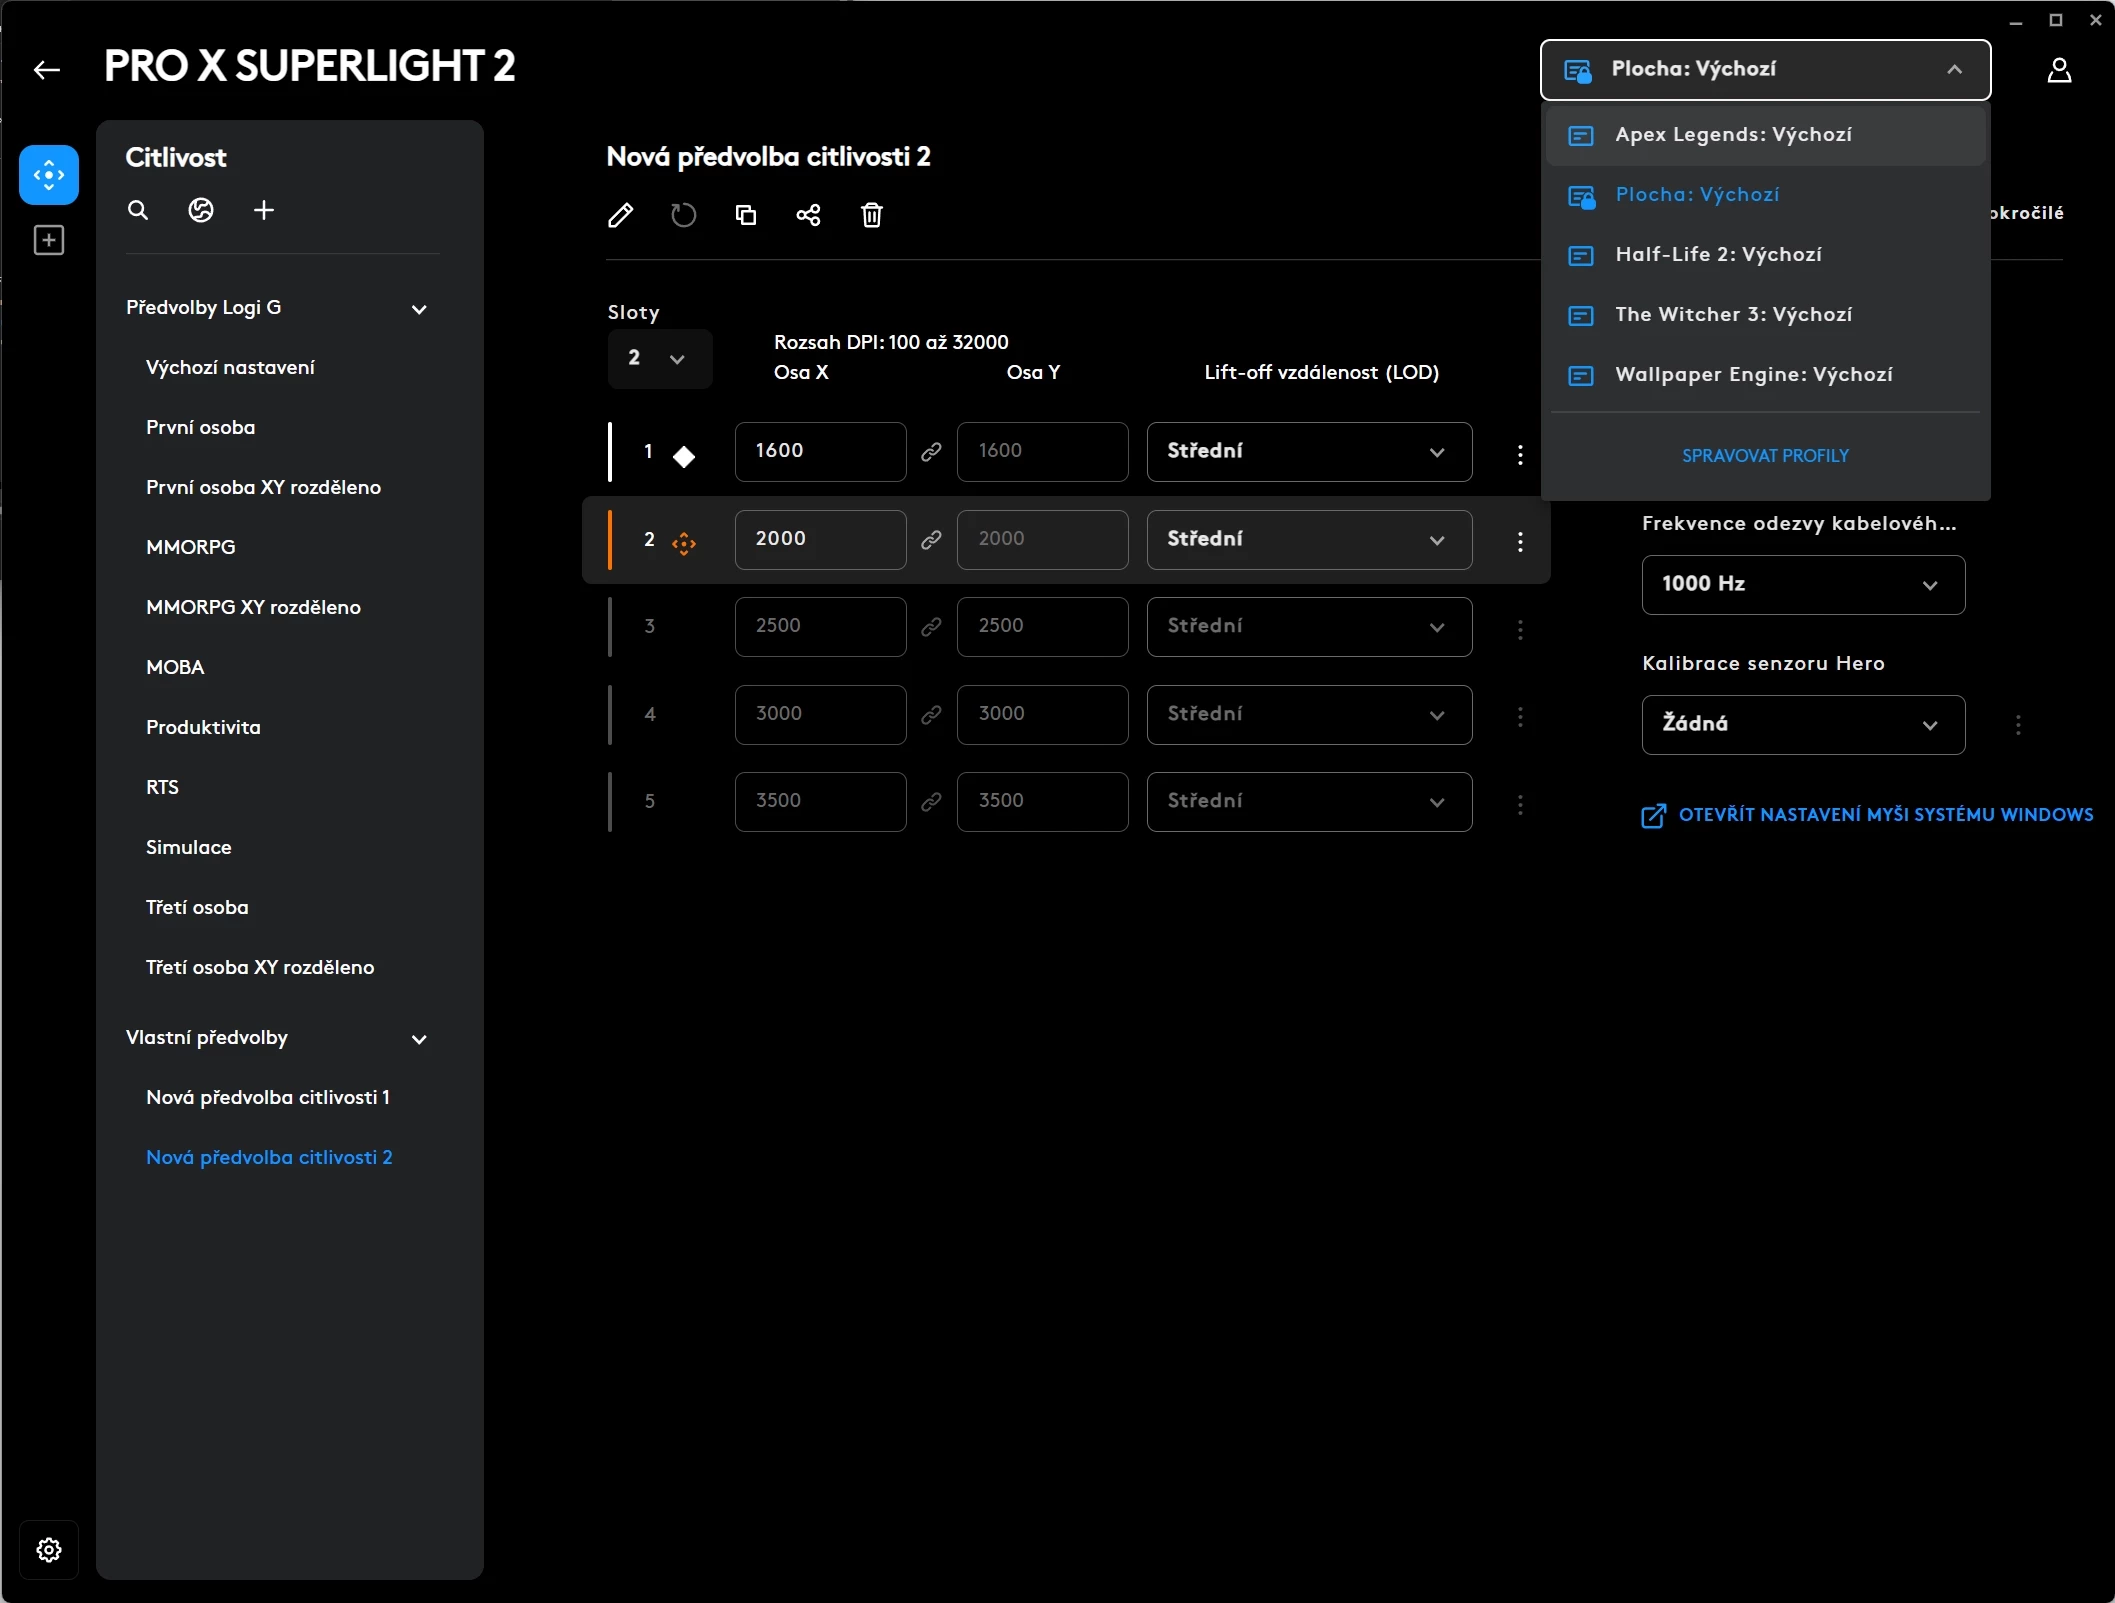This screenshot has height=1603, width=2115.
Task: Select the První osoba preset
Action: 200,428
